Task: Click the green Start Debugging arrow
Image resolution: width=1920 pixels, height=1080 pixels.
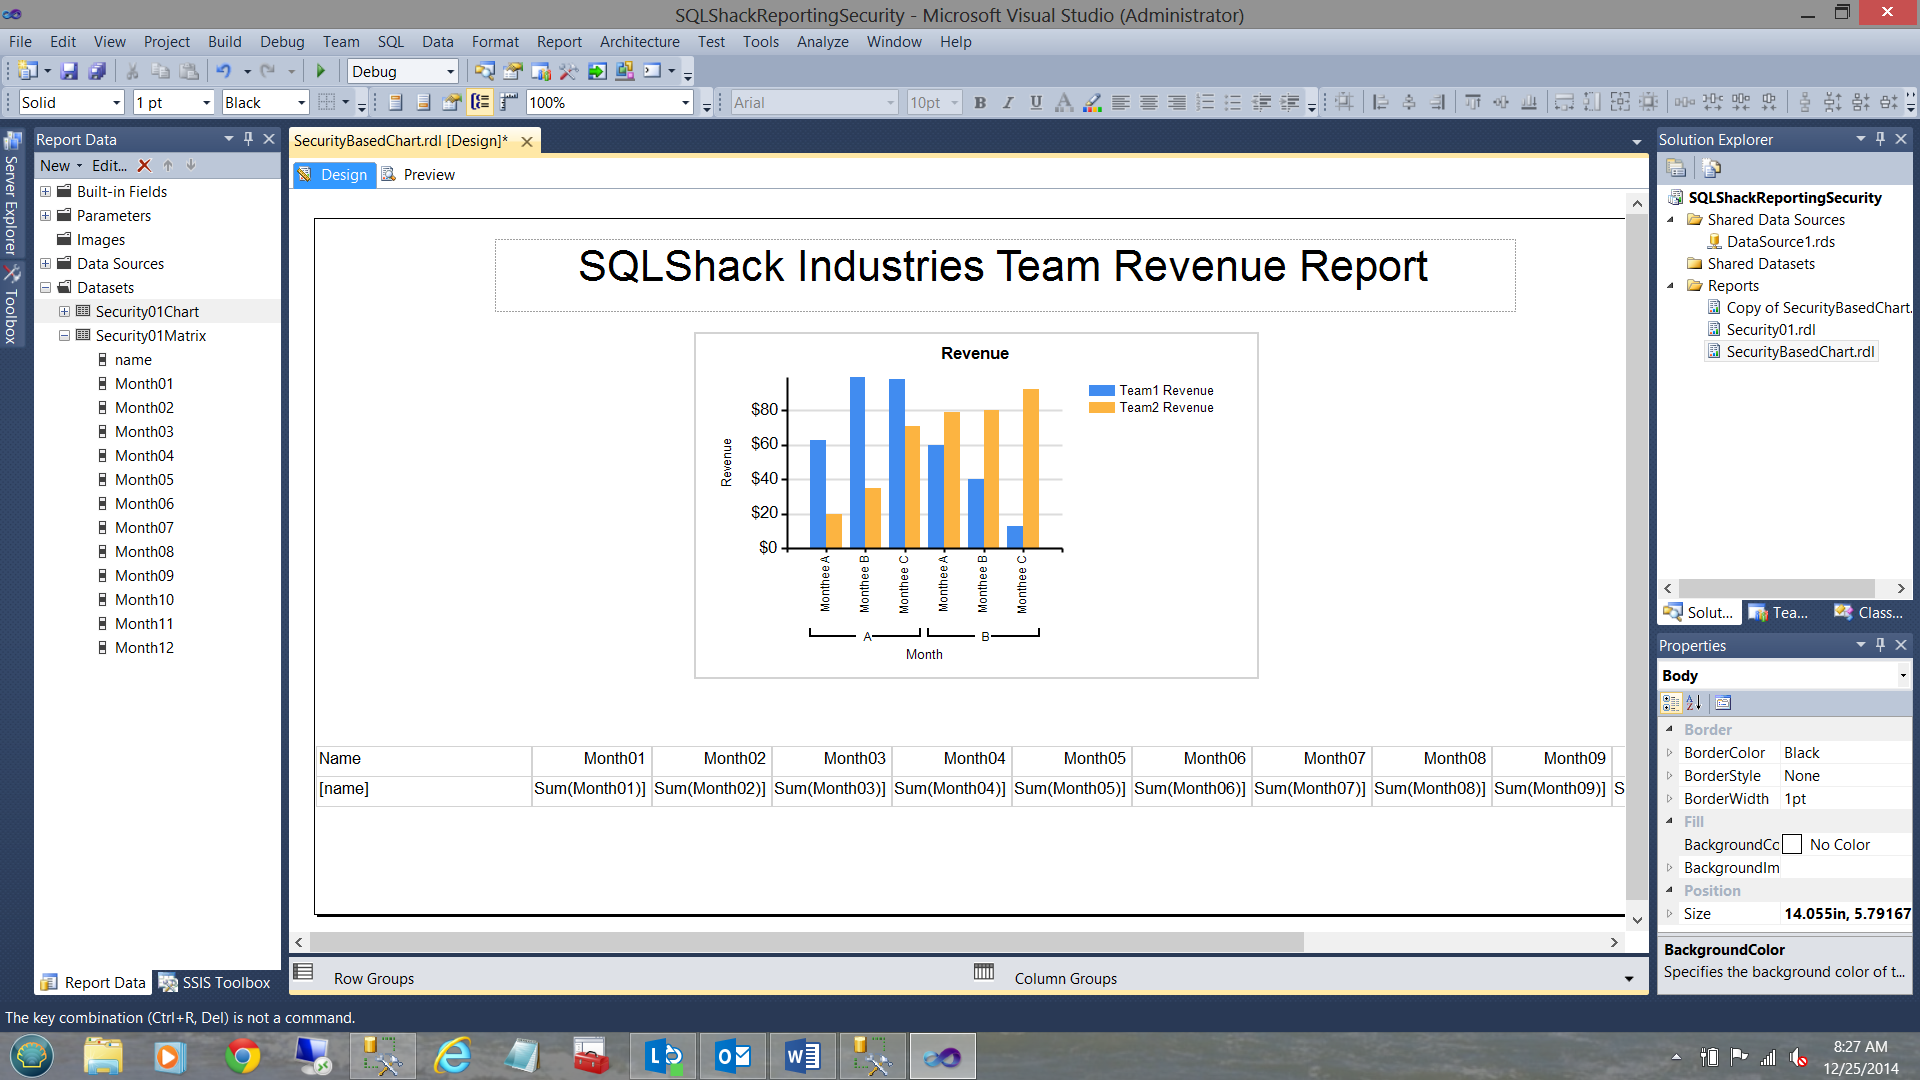Action: click(321, 71)
